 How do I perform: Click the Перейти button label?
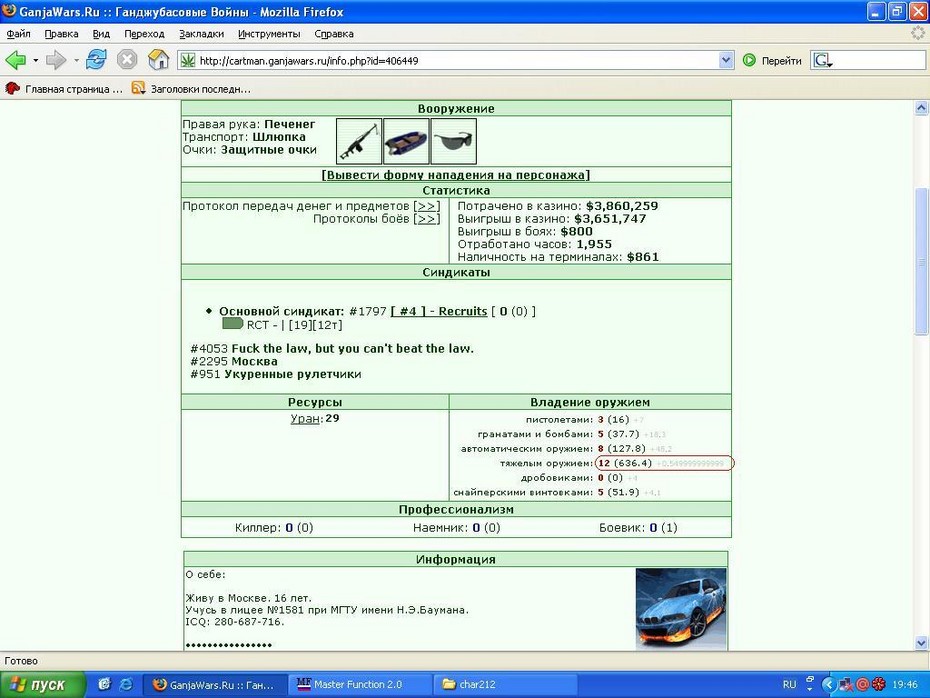781,60
